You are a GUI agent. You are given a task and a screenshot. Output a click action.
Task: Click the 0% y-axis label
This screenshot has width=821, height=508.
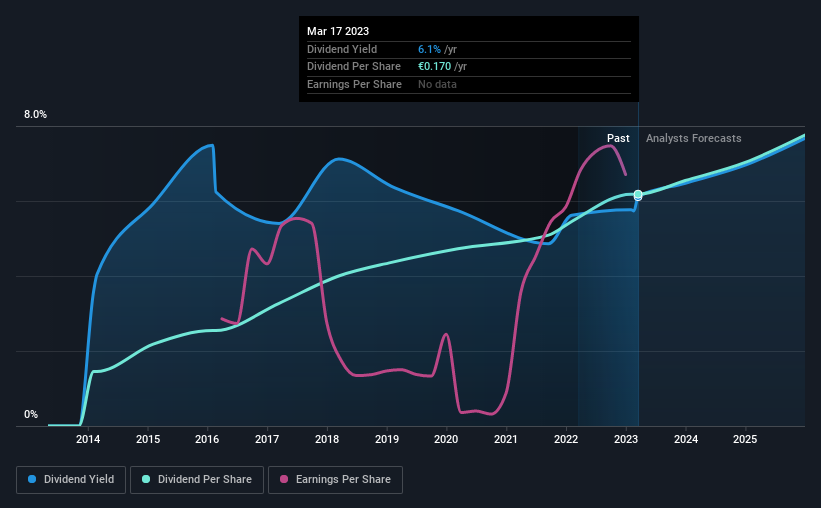point(31,414)
